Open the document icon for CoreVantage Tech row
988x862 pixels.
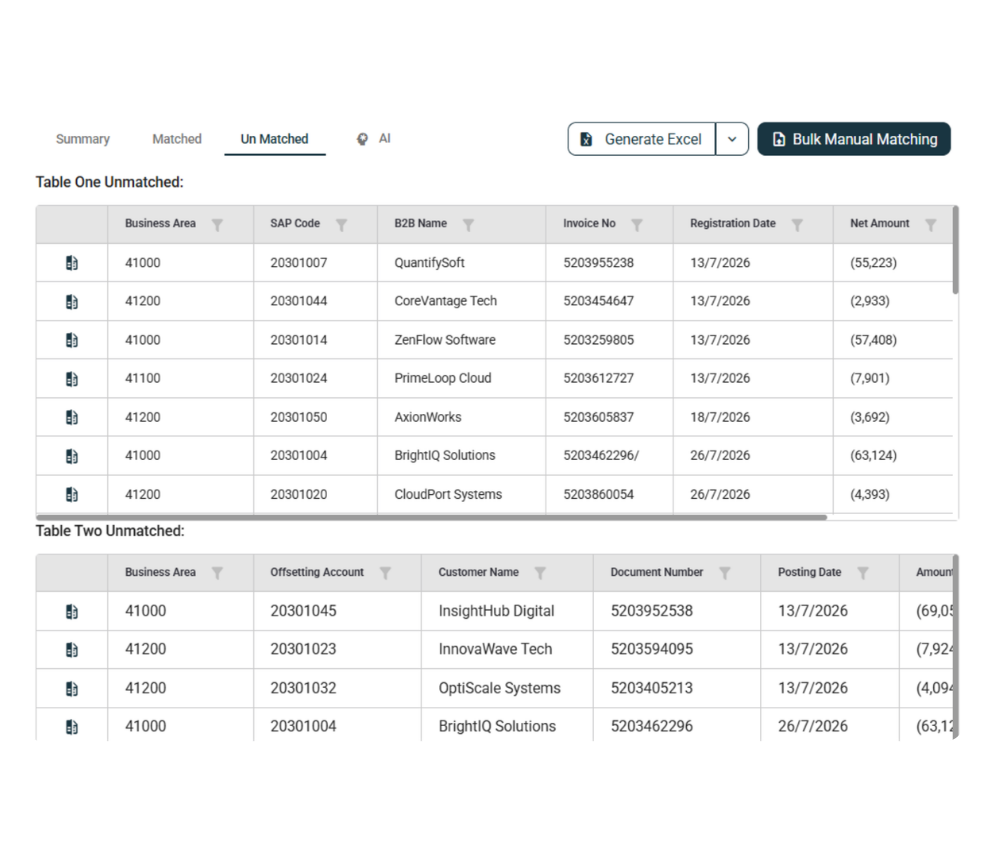(72, 302)
